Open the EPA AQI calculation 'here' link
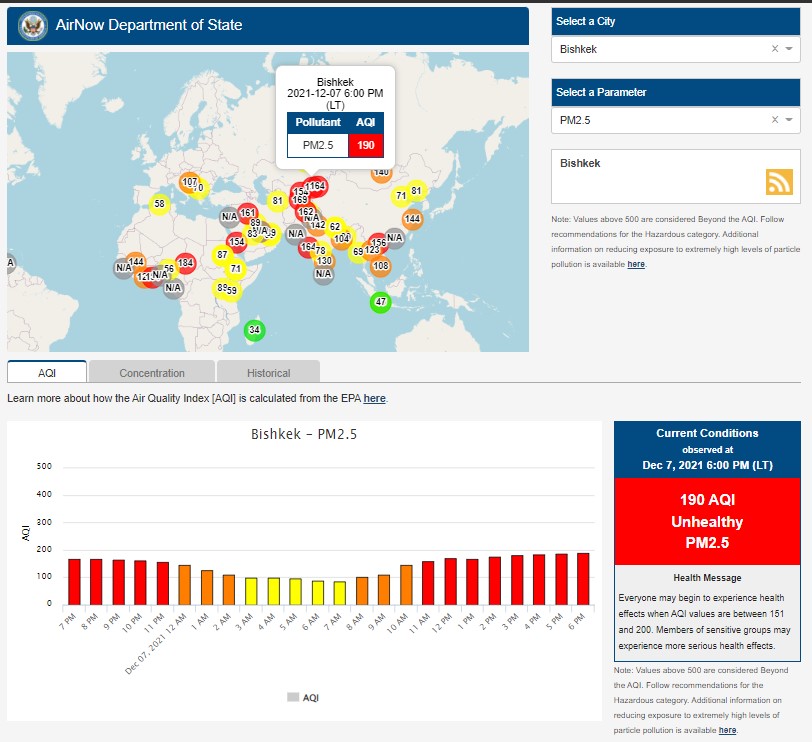Screen dimensions: 812x742 (x=374, y=399)
